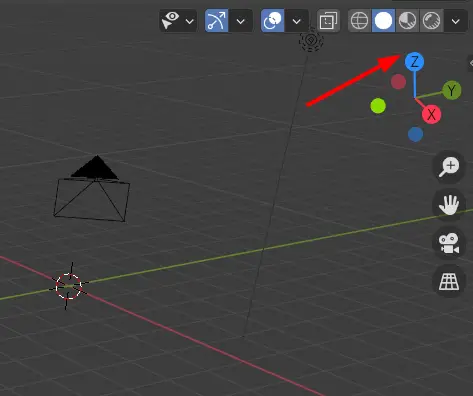Switch to material preview shading
Screen dimensions: 473x396
pos(407,21)
